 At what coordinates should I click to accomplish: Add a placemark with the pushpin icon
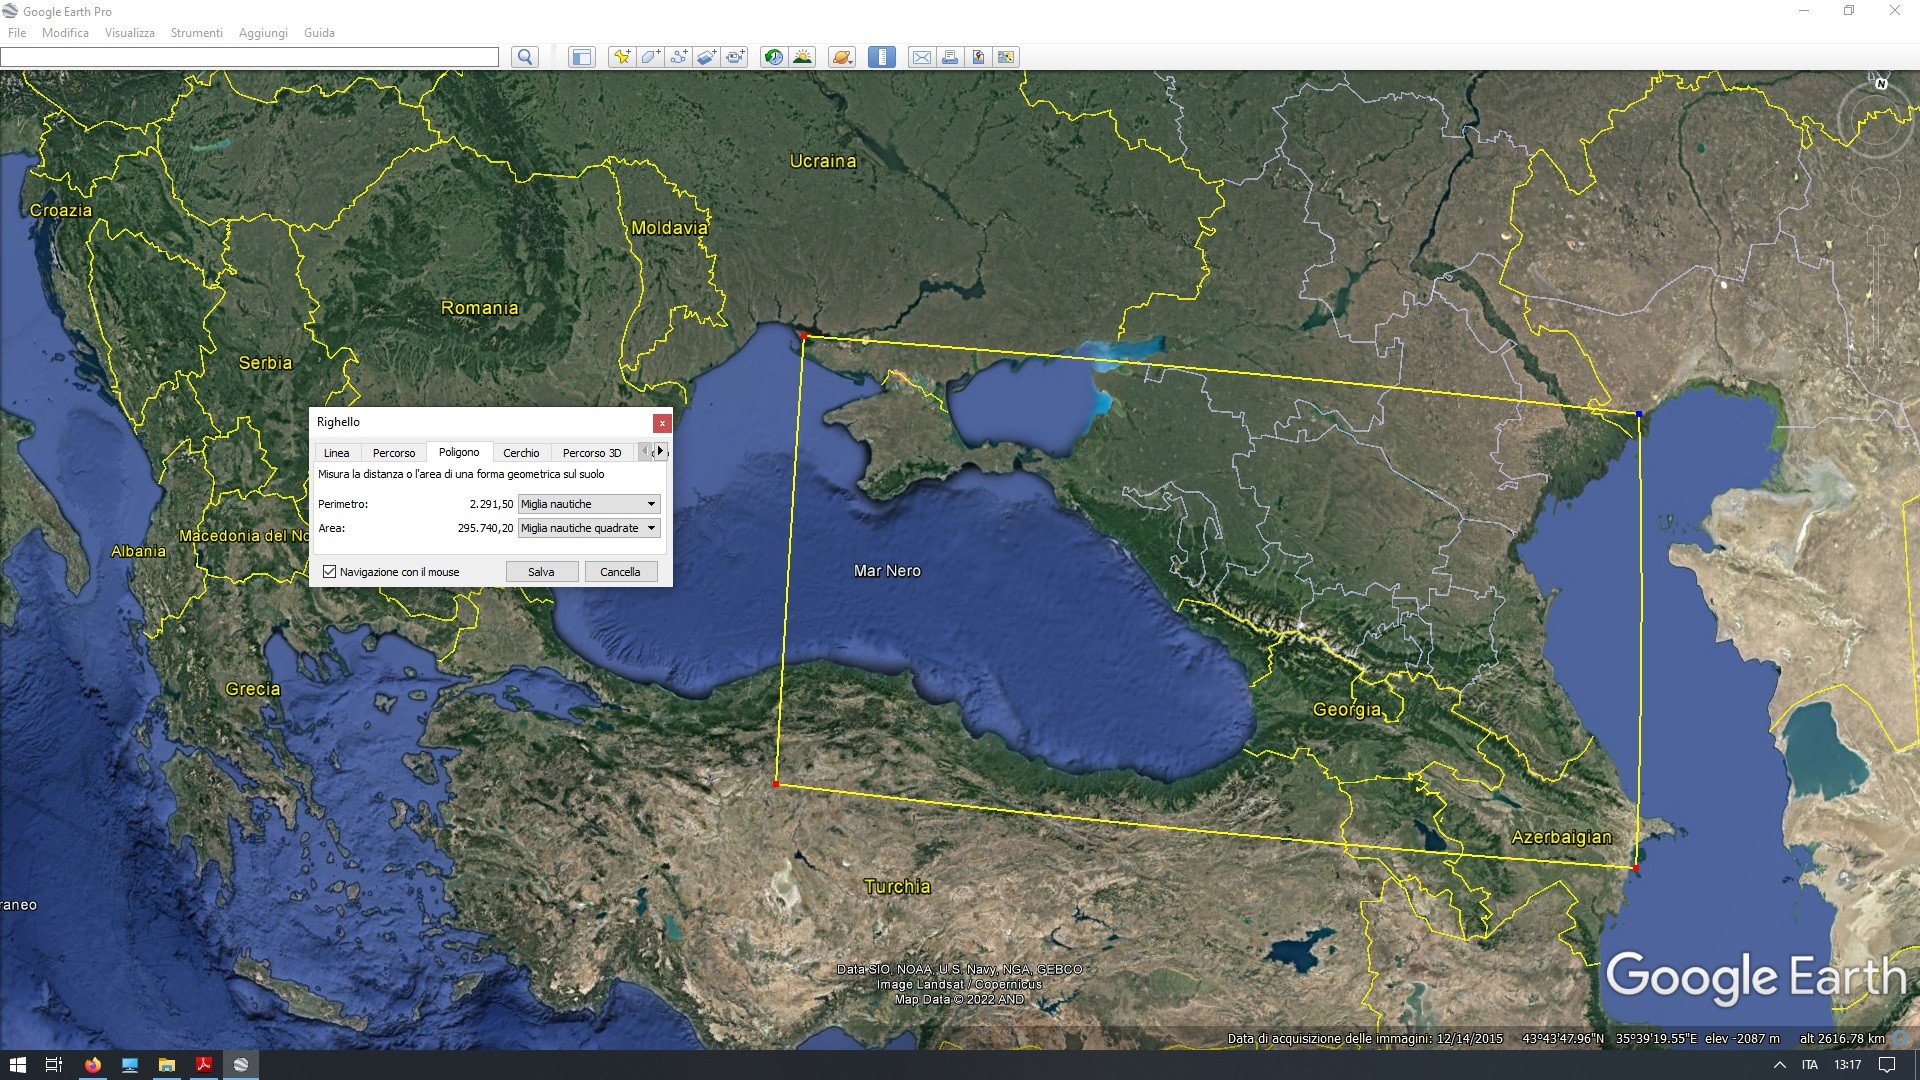point(622,57)
